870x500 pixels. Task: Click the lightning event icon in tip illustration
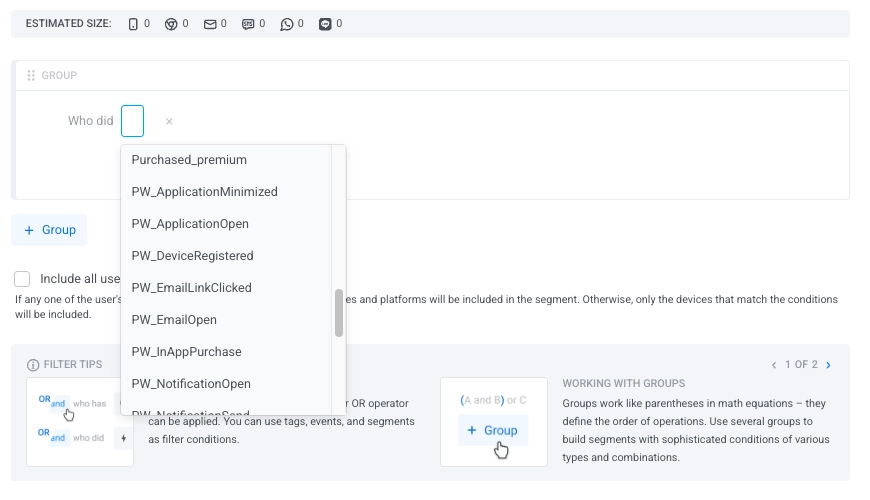click(x=123, y=438)
